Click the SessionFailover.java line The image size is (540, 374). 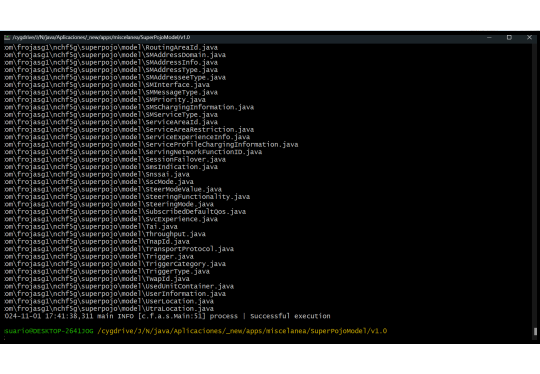point(115,159)
